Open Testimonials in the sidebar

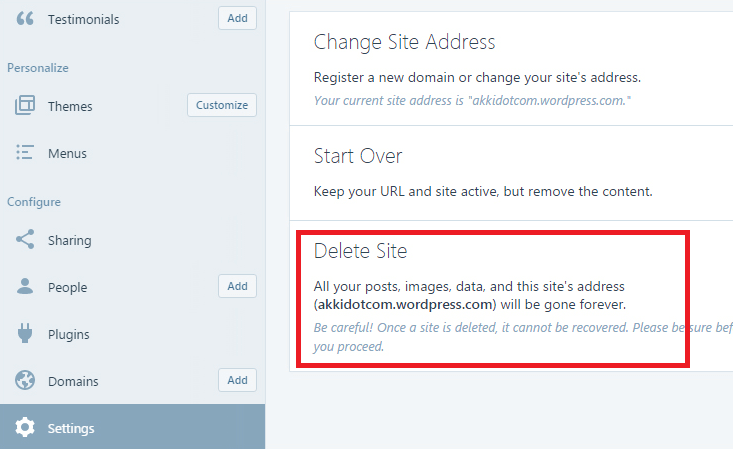point(84,19)
